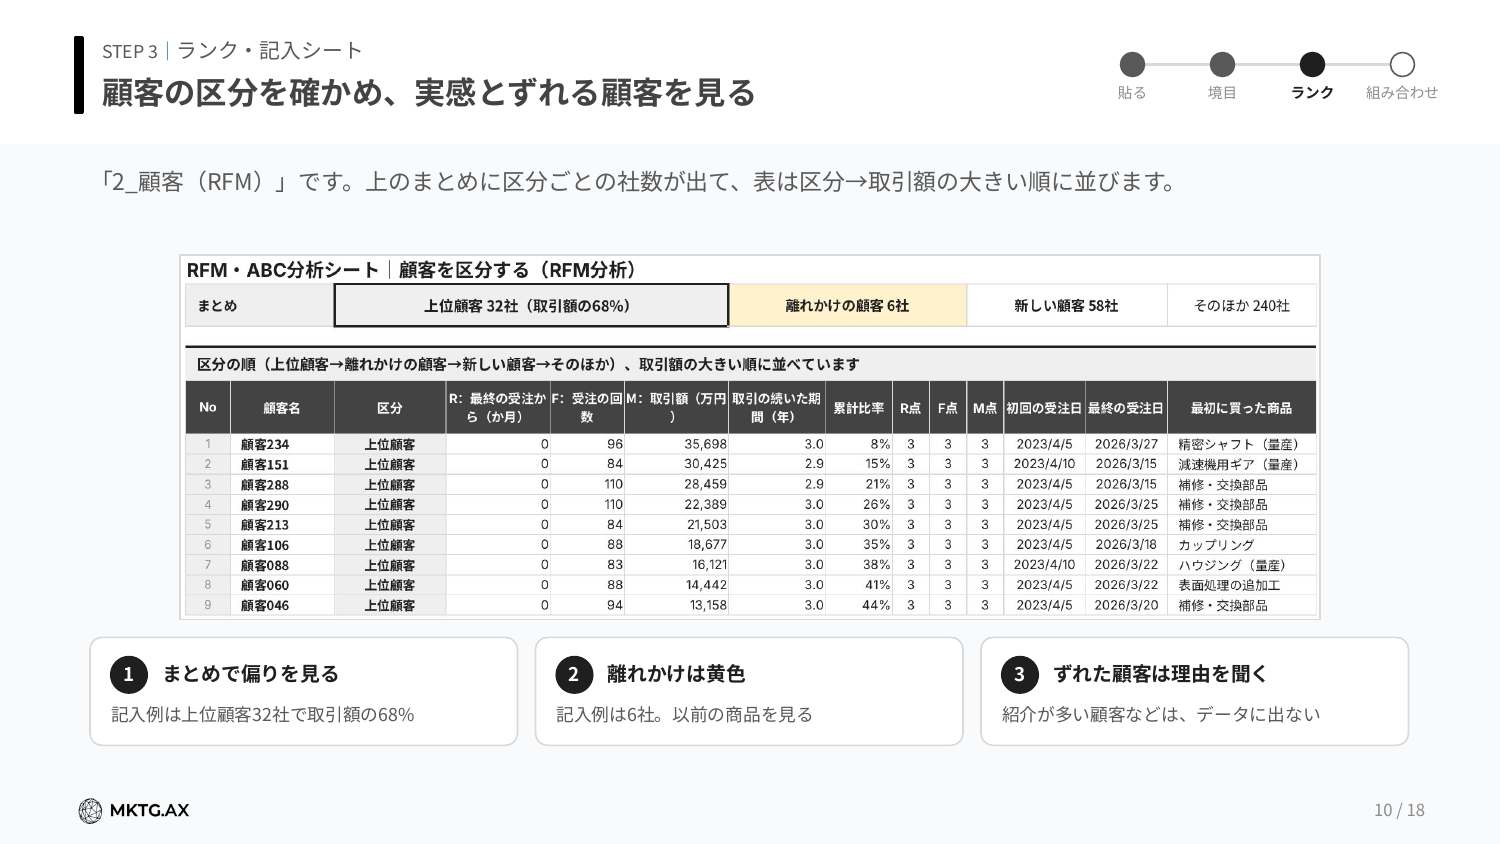
Task: Click the 35,698 transaction amount cell
Action: 677,444
